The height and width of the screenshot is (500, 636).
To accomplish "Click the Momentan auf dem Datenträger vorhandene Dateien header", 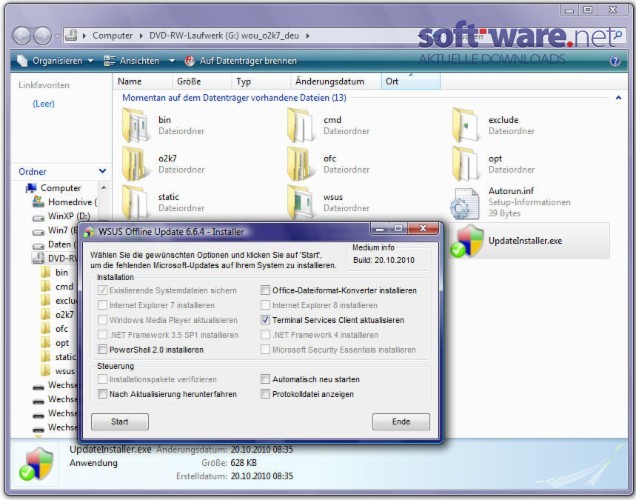I will tap(234, 98).
